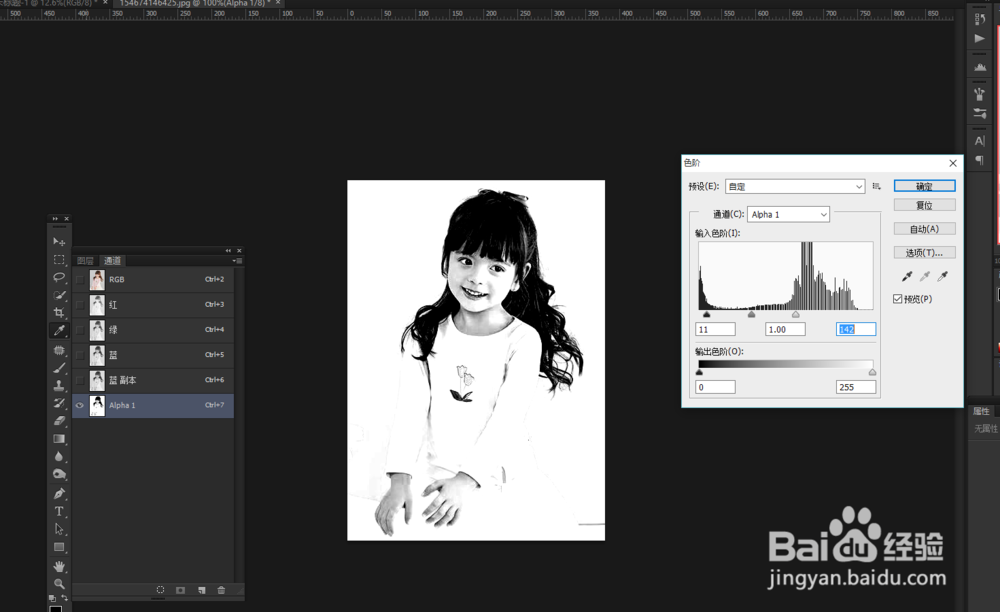1000x612 pixels.
Task: Click the 选项(T)... button
Action: (924, 252)
